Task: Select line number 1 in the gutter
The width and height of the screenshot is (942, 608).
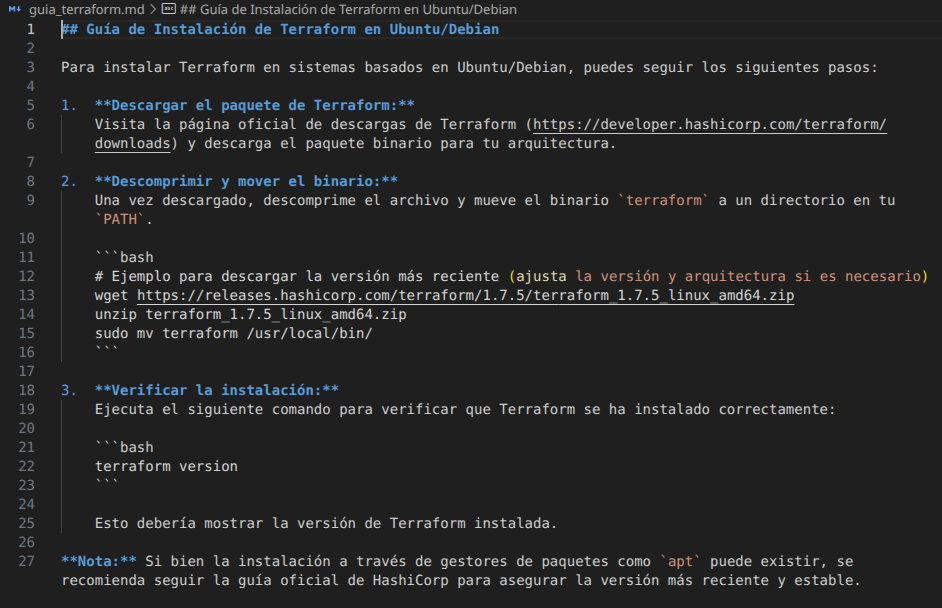Action: click(x=32, y=28)
